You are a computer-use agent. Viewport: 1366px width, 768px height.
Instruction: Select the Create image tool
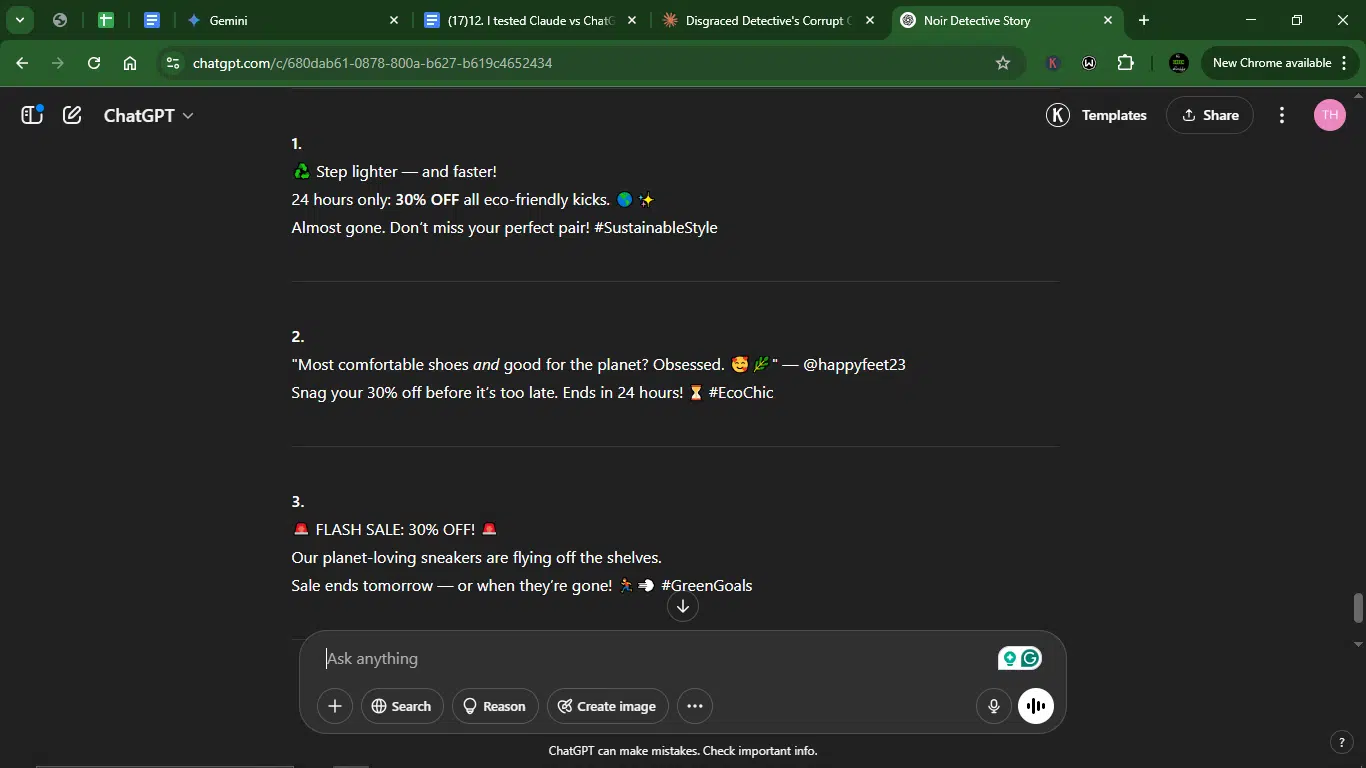point(607,706)
